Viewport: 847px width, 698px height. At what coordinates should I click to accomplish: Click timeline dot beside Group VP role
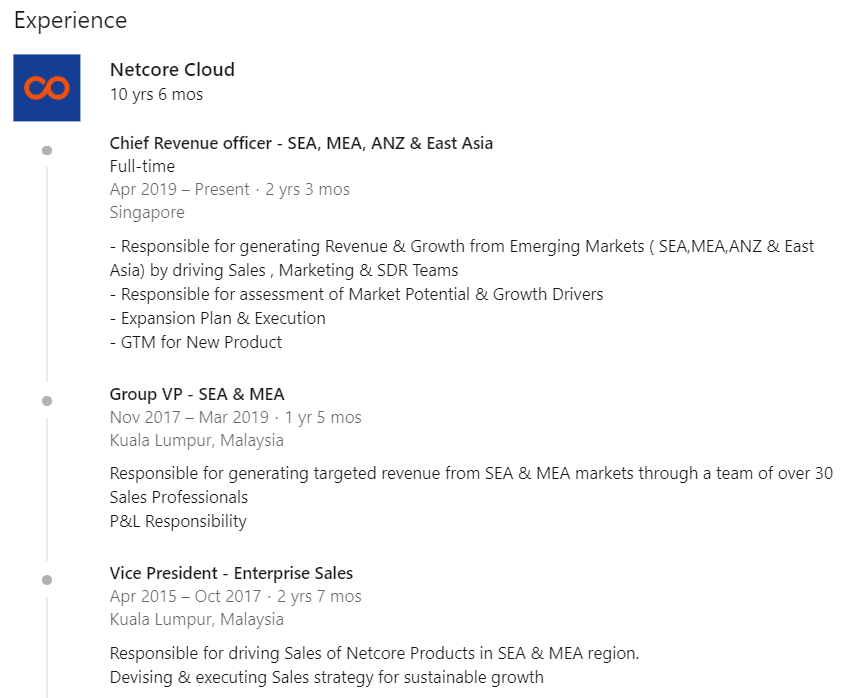pos(47,401)
